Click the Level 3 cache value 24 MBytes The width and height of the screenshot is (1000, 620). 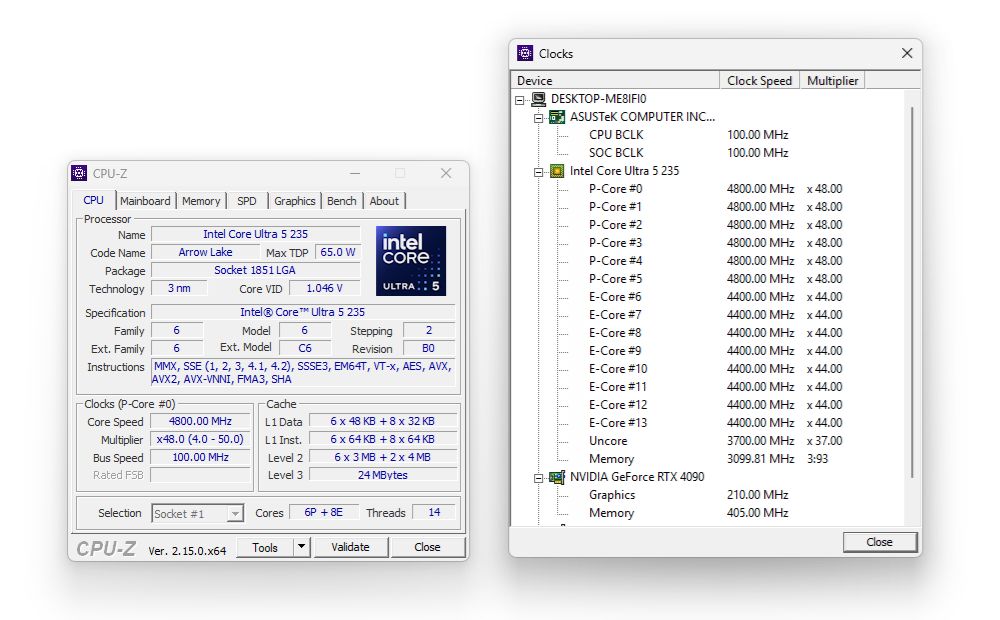point(383,475)
